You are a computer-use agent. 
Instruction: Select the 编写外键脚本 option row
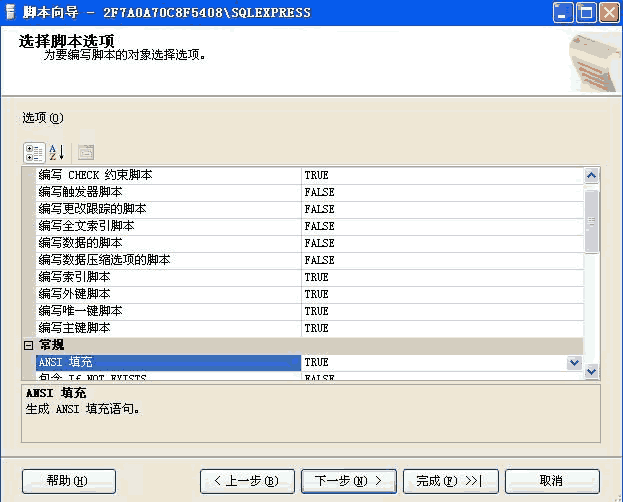pos(165,294)
